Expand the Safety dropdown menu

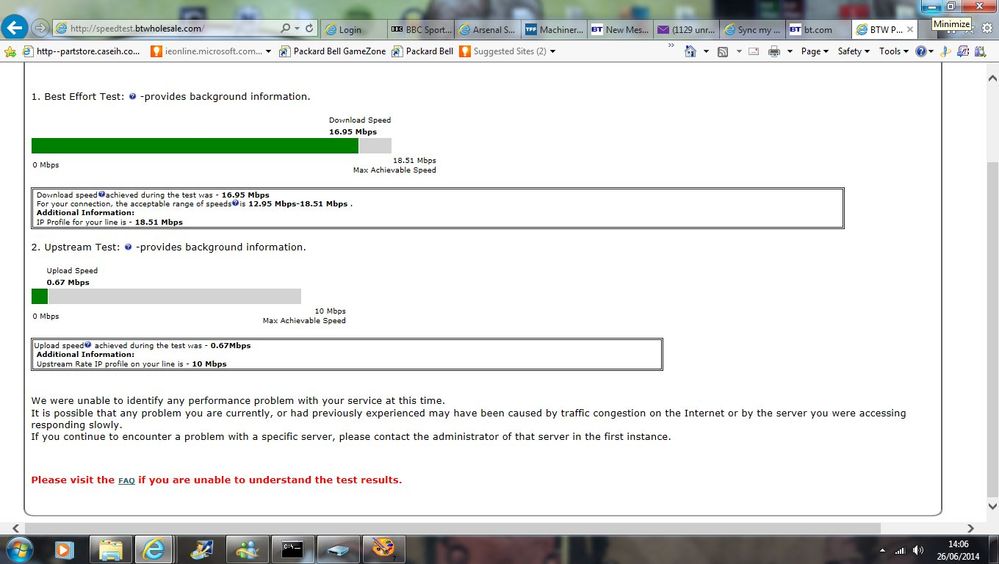pyautogui.click(x=853, y=51)
